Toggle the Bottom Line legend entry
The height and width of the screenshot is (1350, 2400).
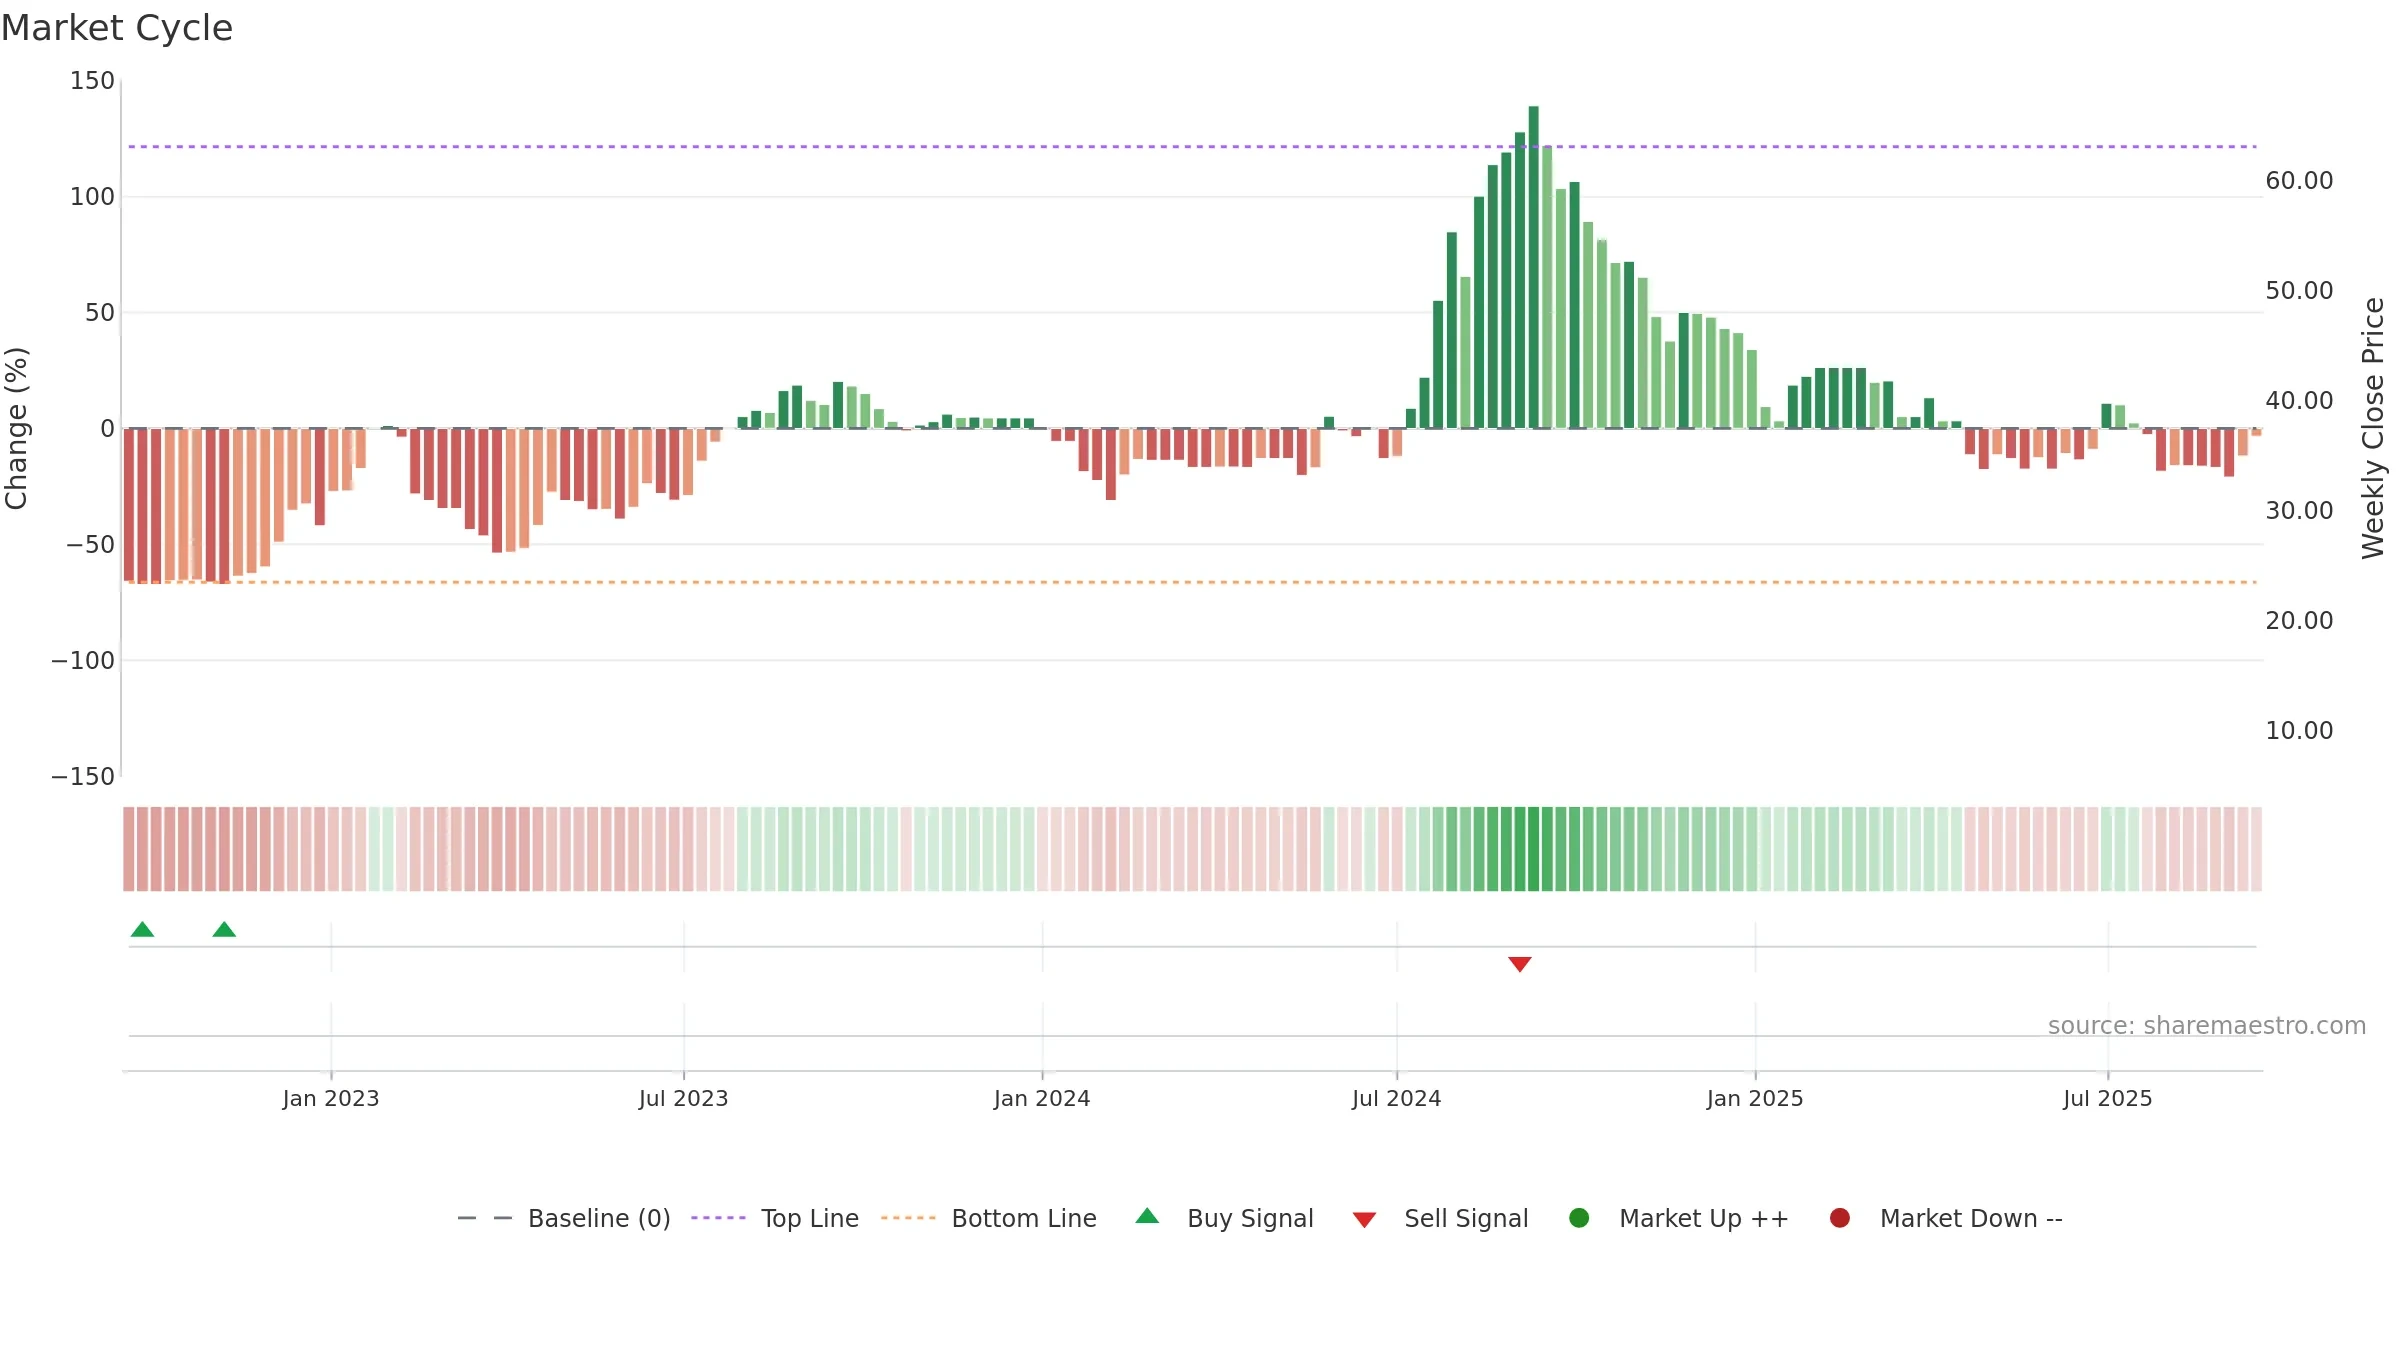tap(989, 1218)
